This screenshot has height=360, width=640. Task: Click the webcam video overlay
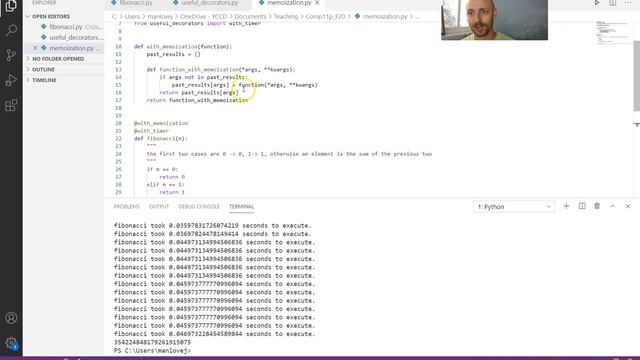(x=494, y=20)
